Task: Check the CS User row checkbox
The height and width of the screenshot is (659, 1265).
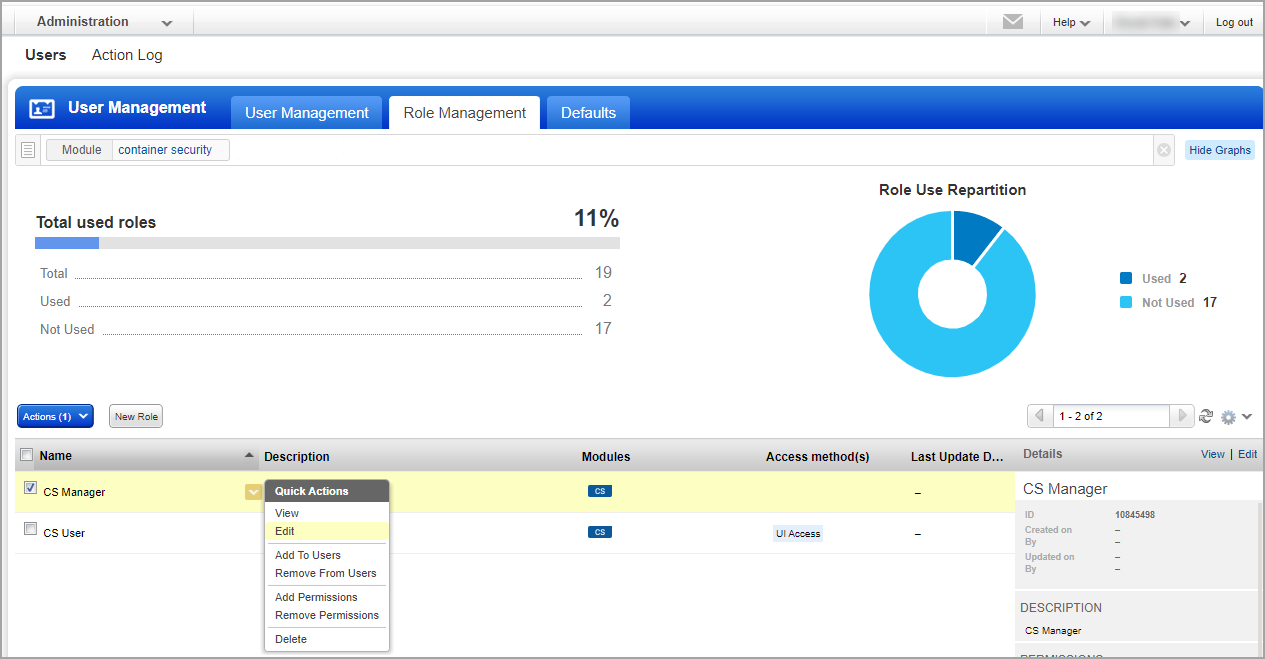Action: pos(30,529)
